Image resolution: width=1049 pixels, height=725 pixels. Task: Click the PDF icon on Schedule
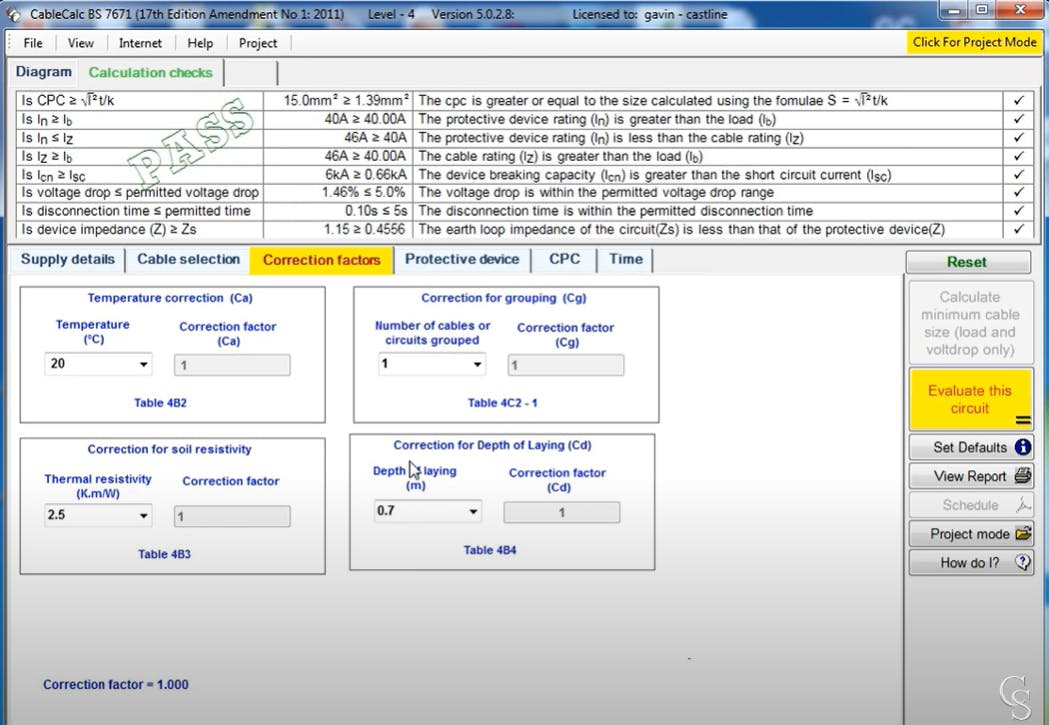coord(1023,504)
